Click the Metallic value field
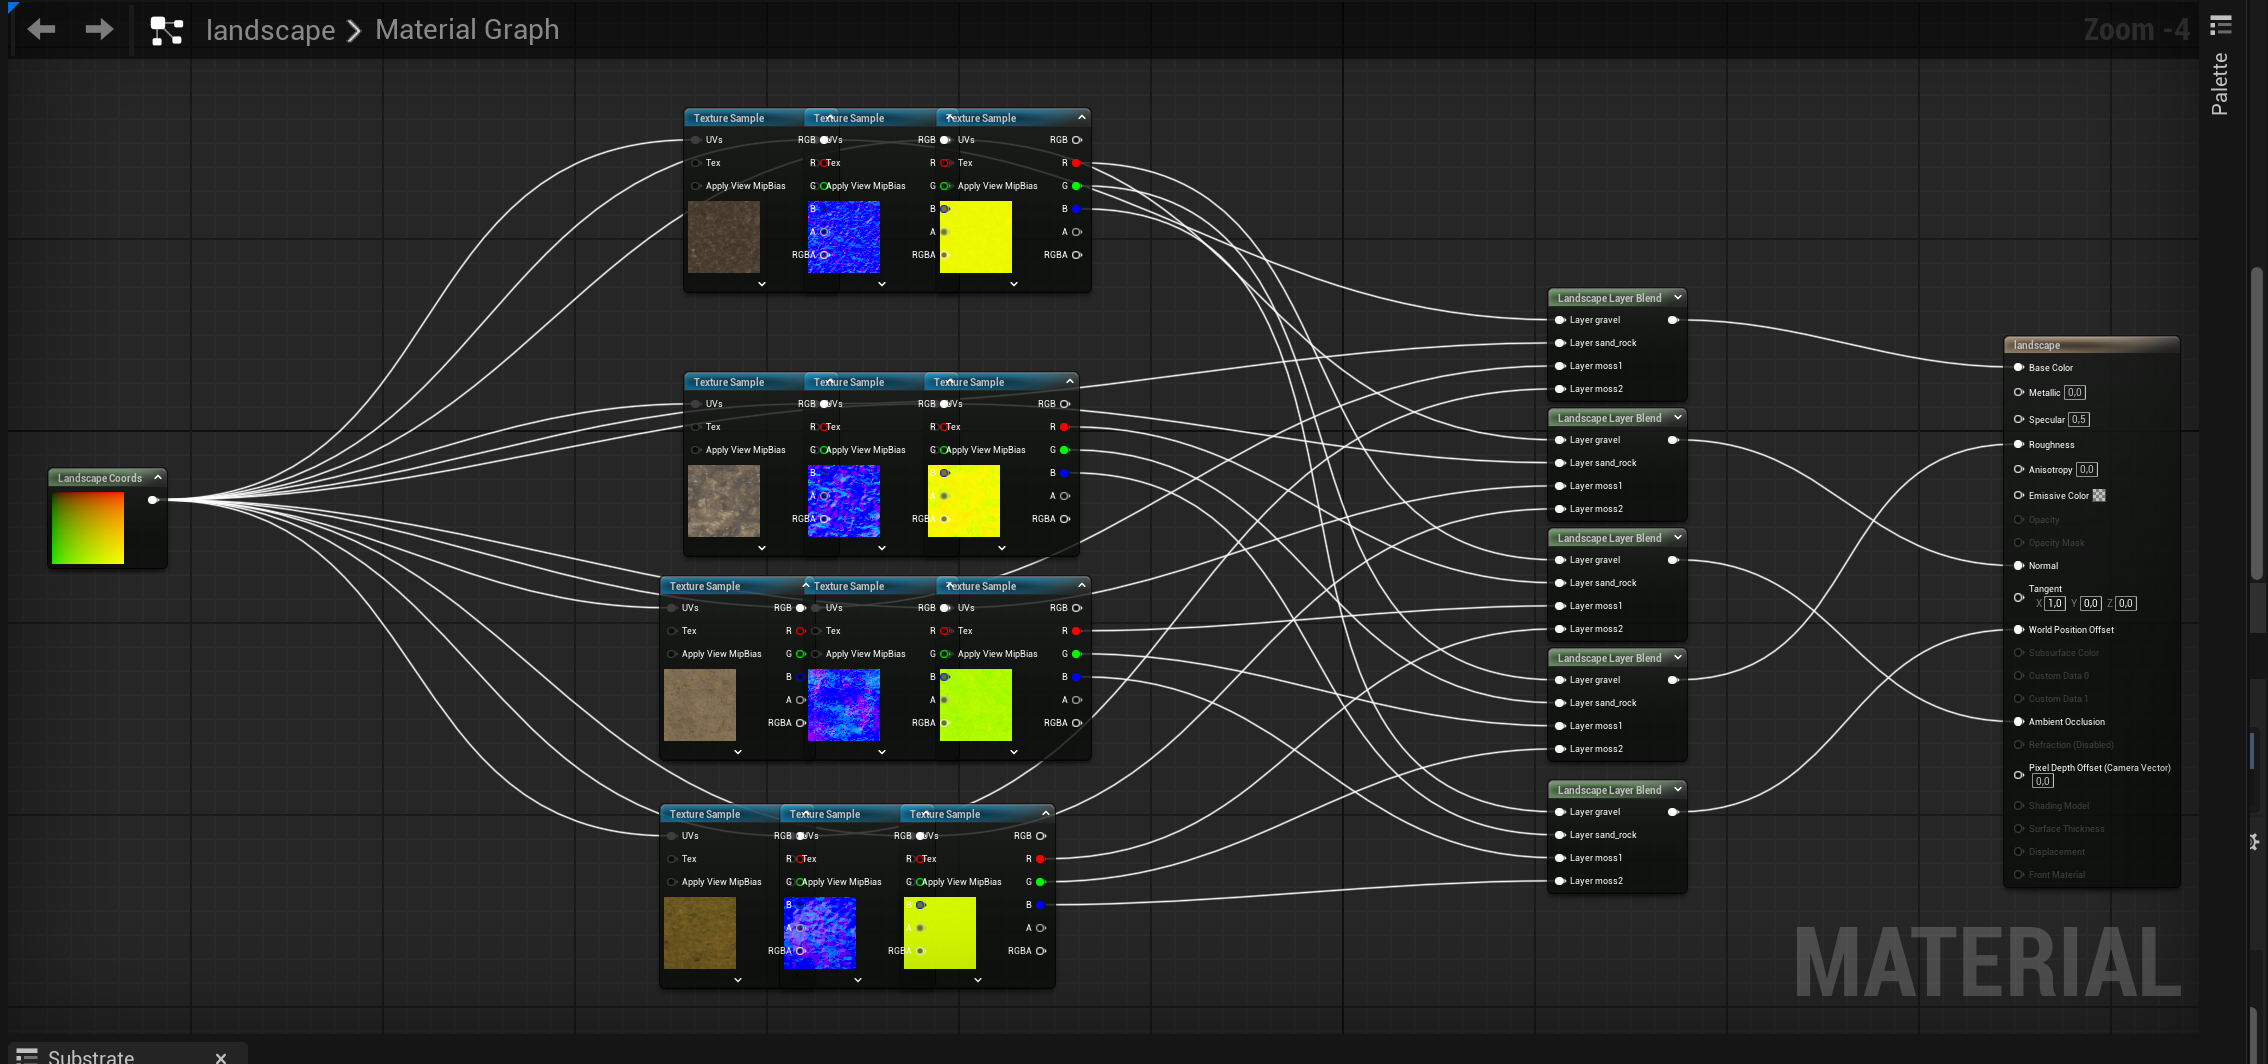 coord(2075,393)
